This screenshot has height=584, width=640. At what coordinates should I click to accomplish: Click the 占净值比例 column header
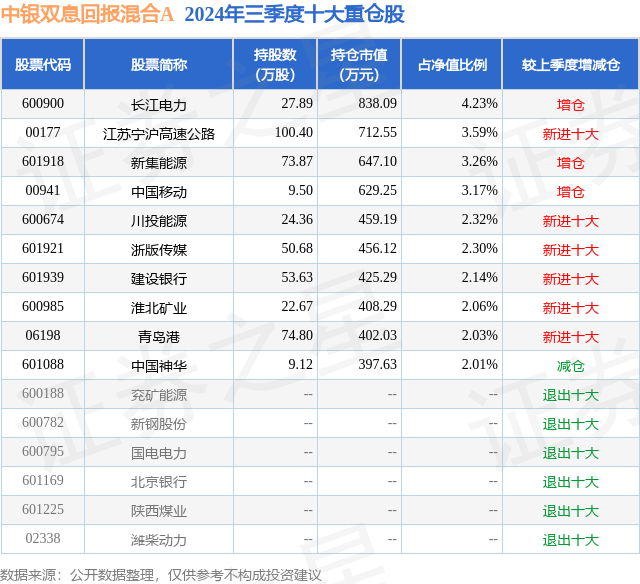[452, 64]
